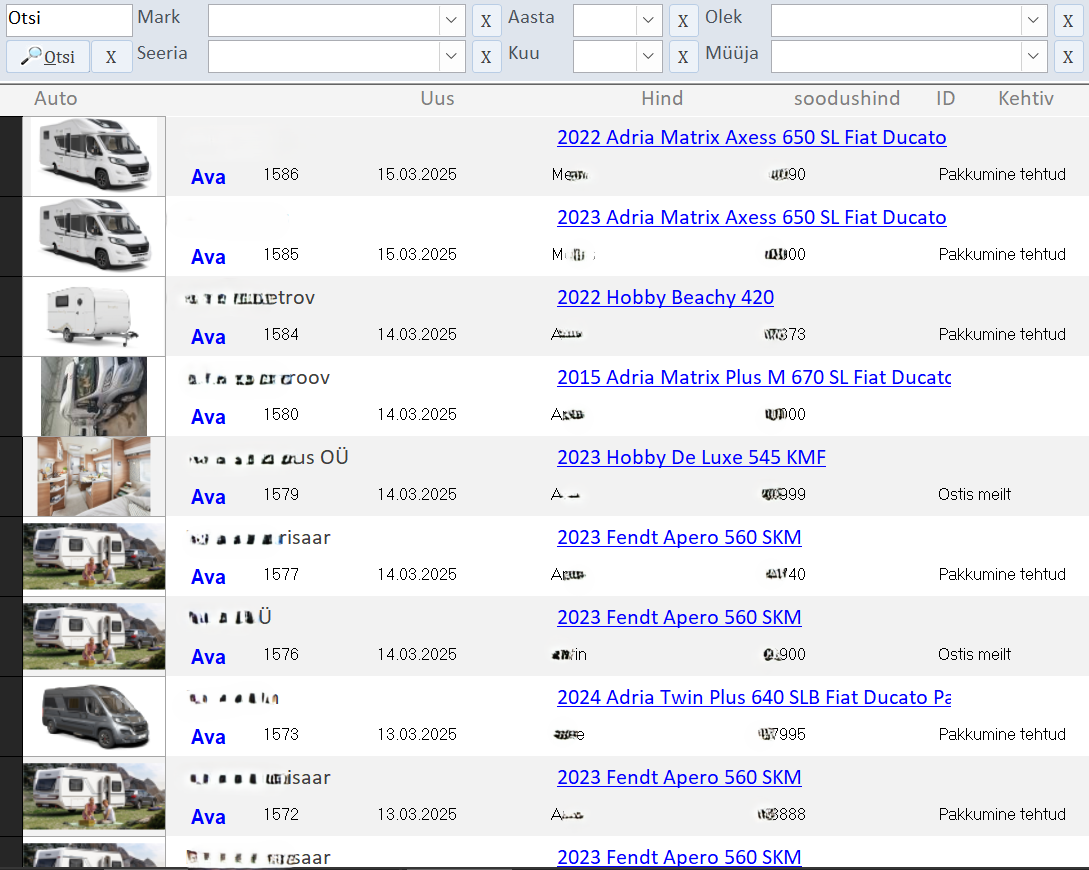This screenshot has height=870, width=1089.
Task: Click Ava for record 1576
Action: [208, 657]
